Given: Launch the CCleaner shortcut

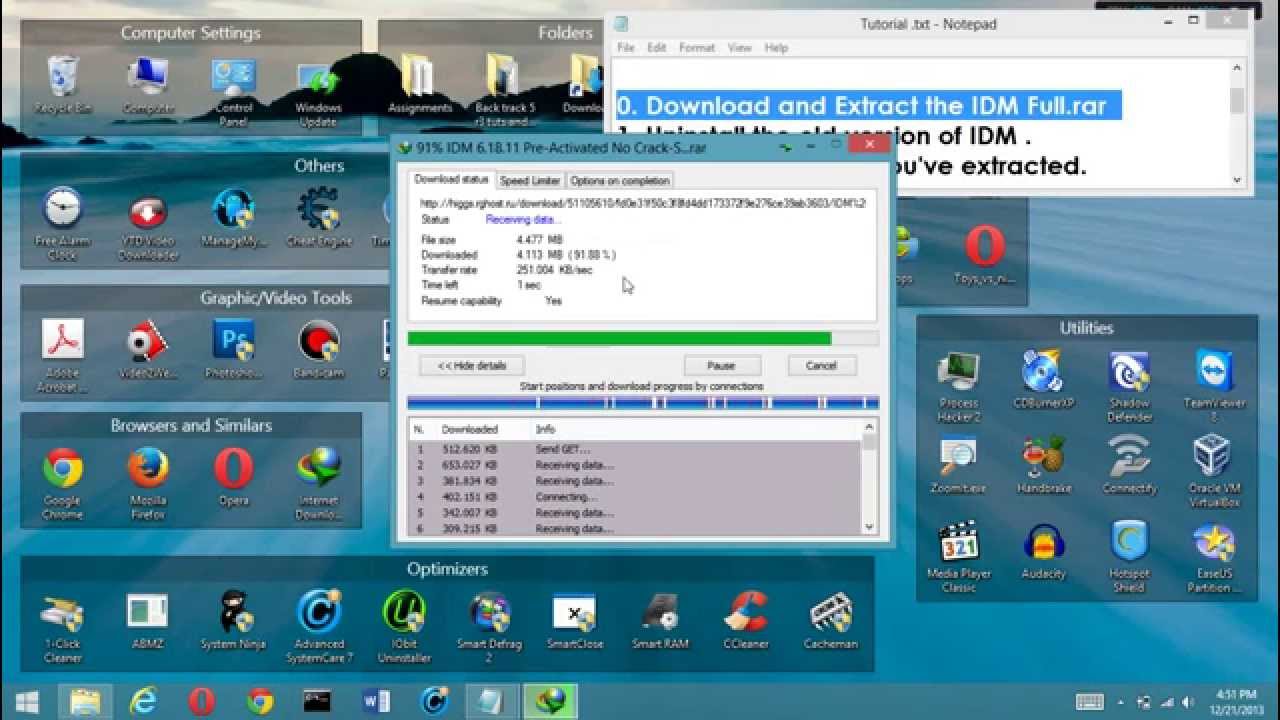Looking at the screenshot, I should click(x=746, y=621).
